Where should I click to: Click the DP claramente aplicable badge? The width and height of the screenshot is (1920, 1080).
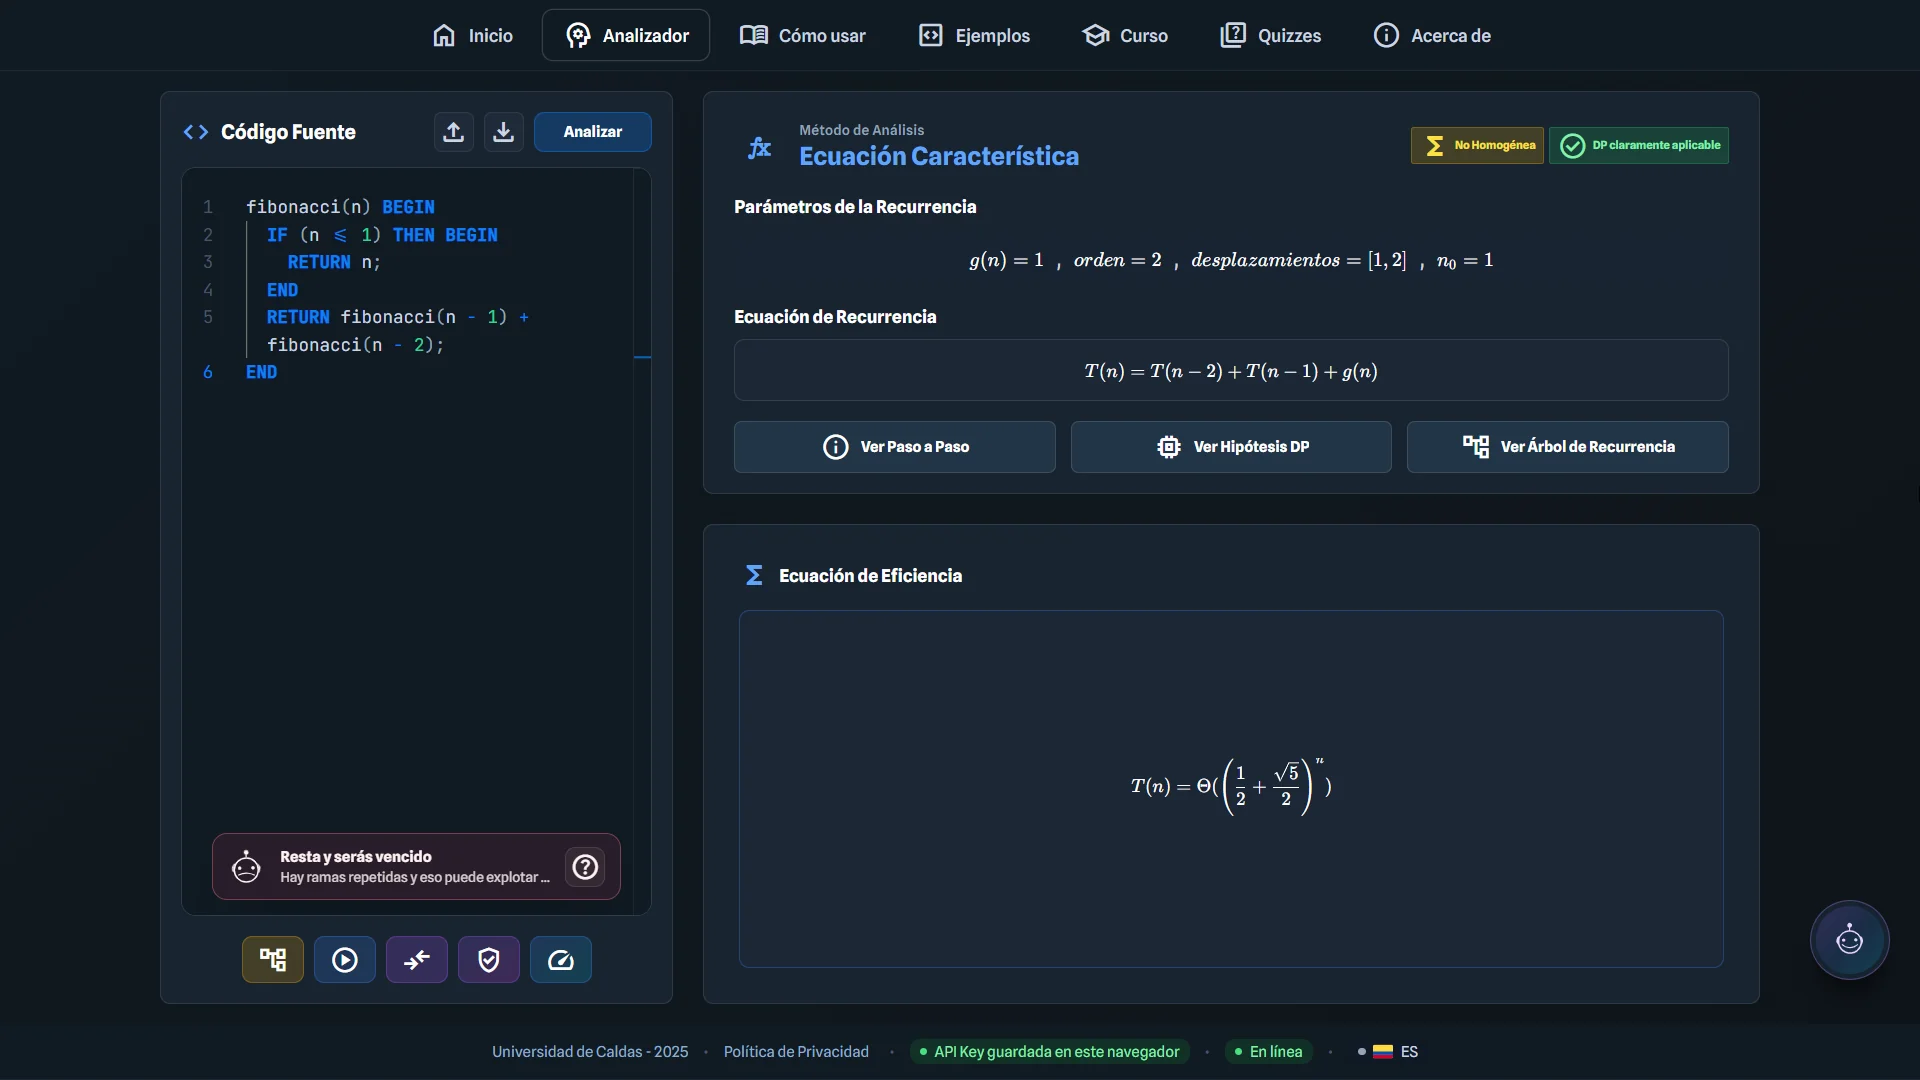[1639, 146]
